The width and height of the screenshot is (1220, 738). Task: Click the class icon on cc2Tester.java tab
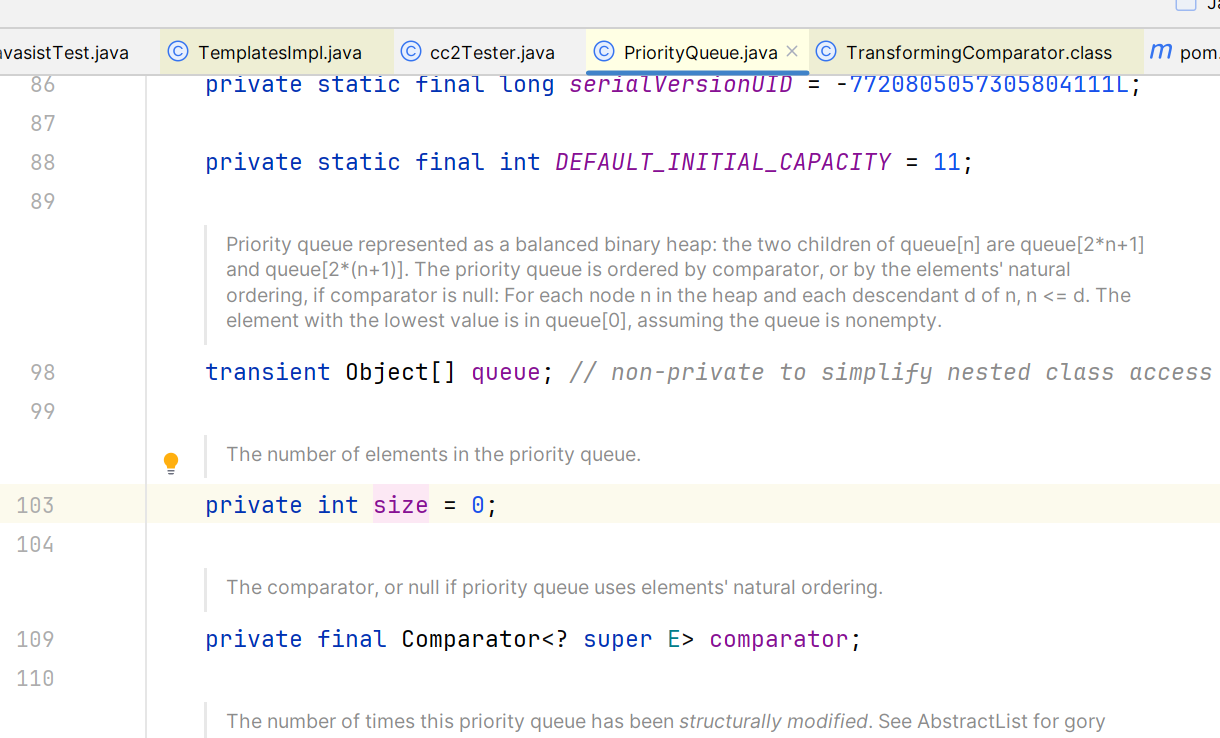tap(410, 52)
